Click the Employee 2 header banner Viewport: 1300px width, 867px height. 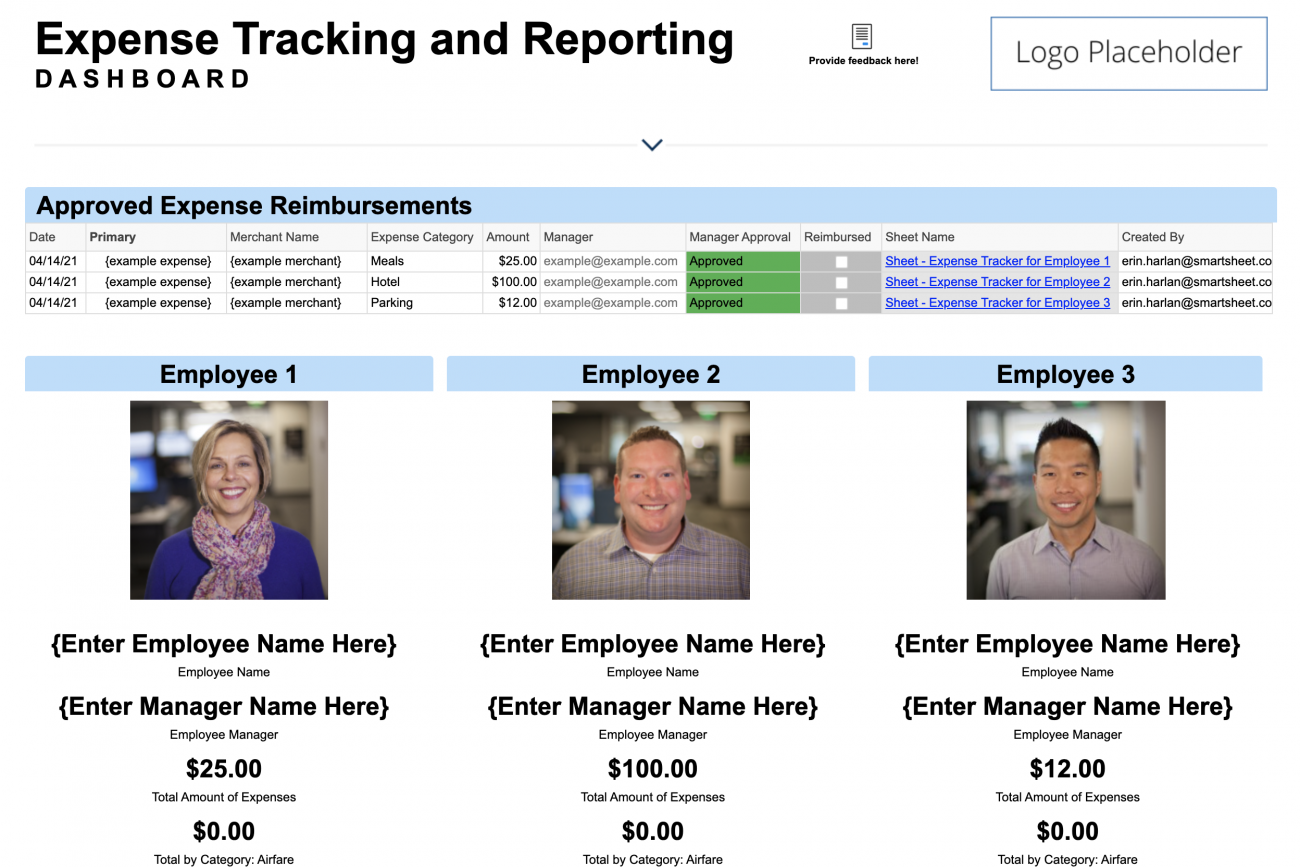[x=650, y=373]
